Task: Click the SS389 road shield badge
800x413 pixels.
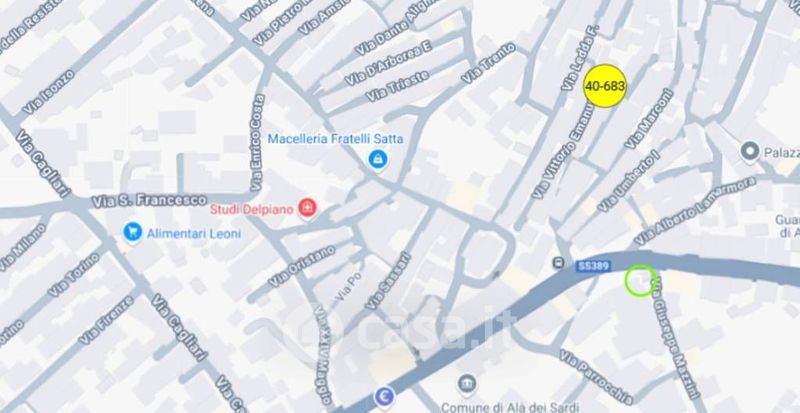Action: coord(593,266)
